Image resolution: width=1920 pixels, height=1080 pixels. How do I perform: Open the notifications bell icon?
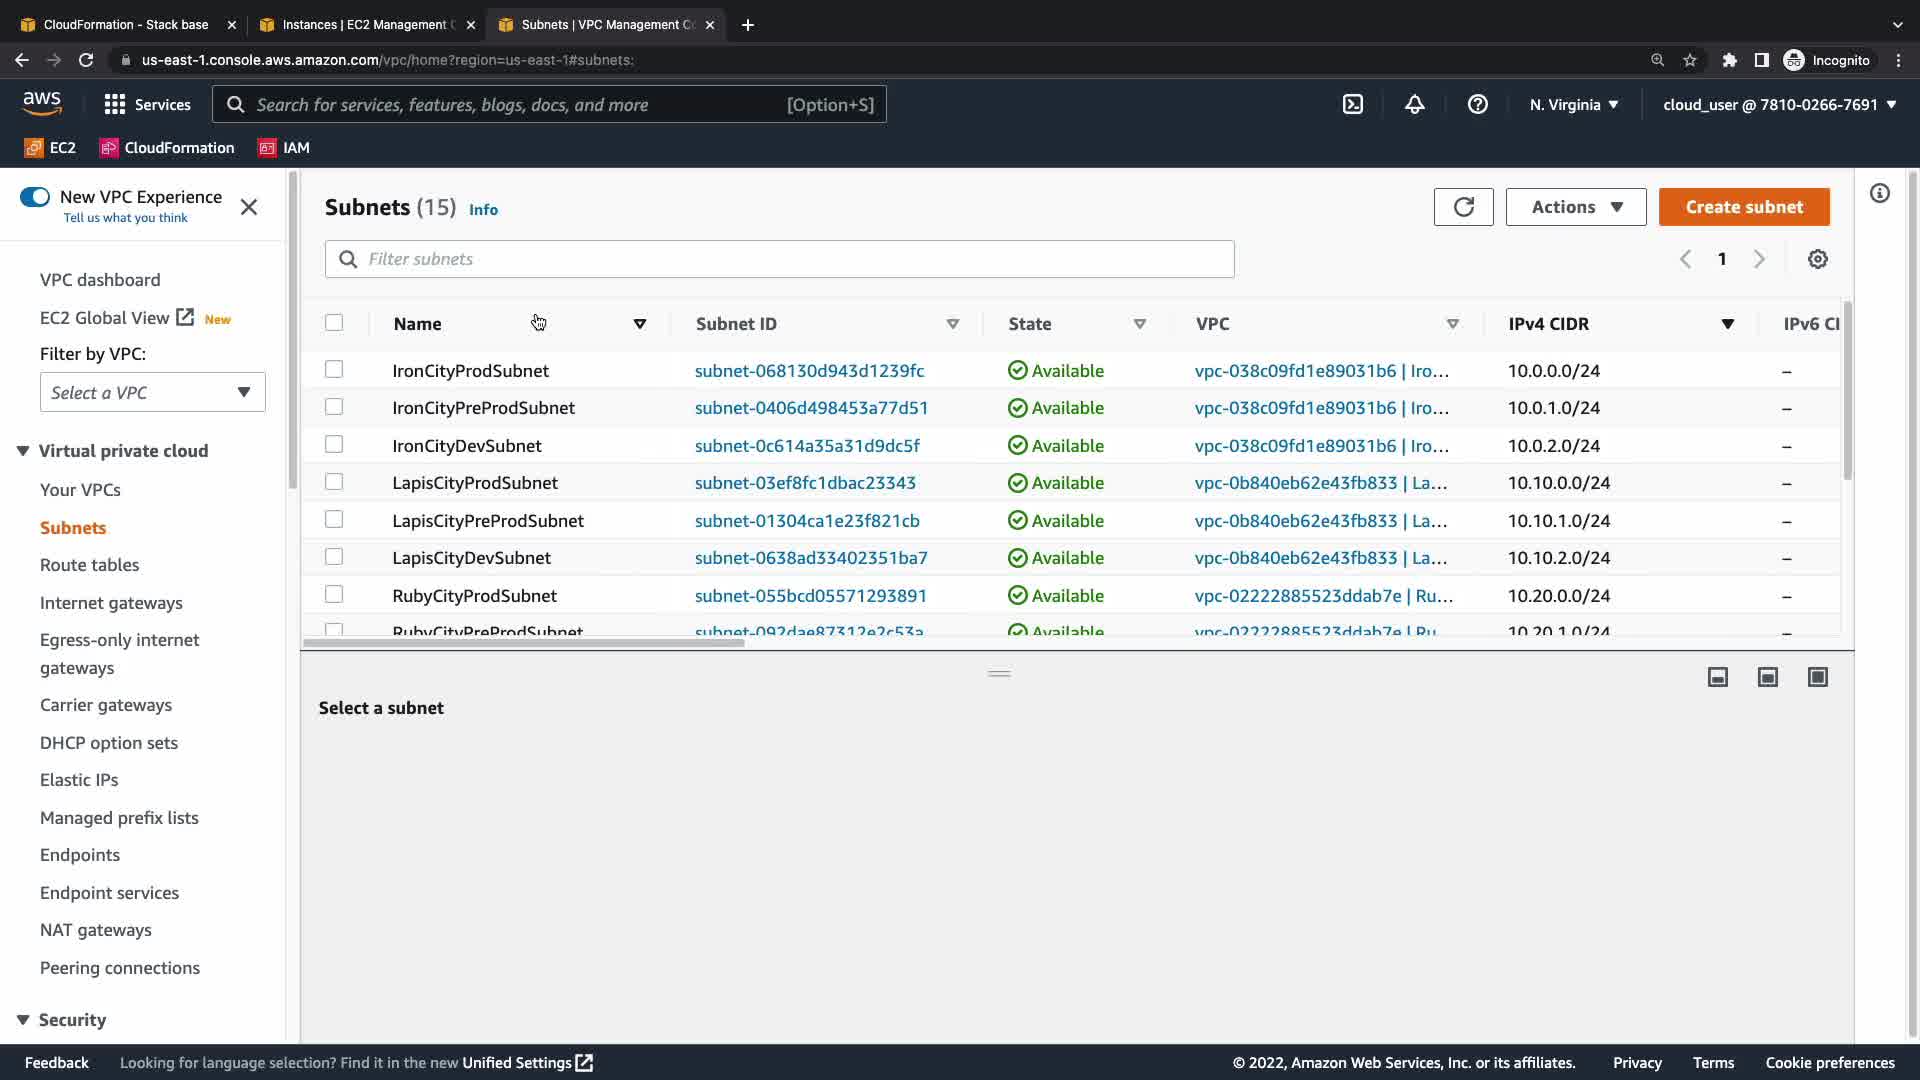point(1414,104)
